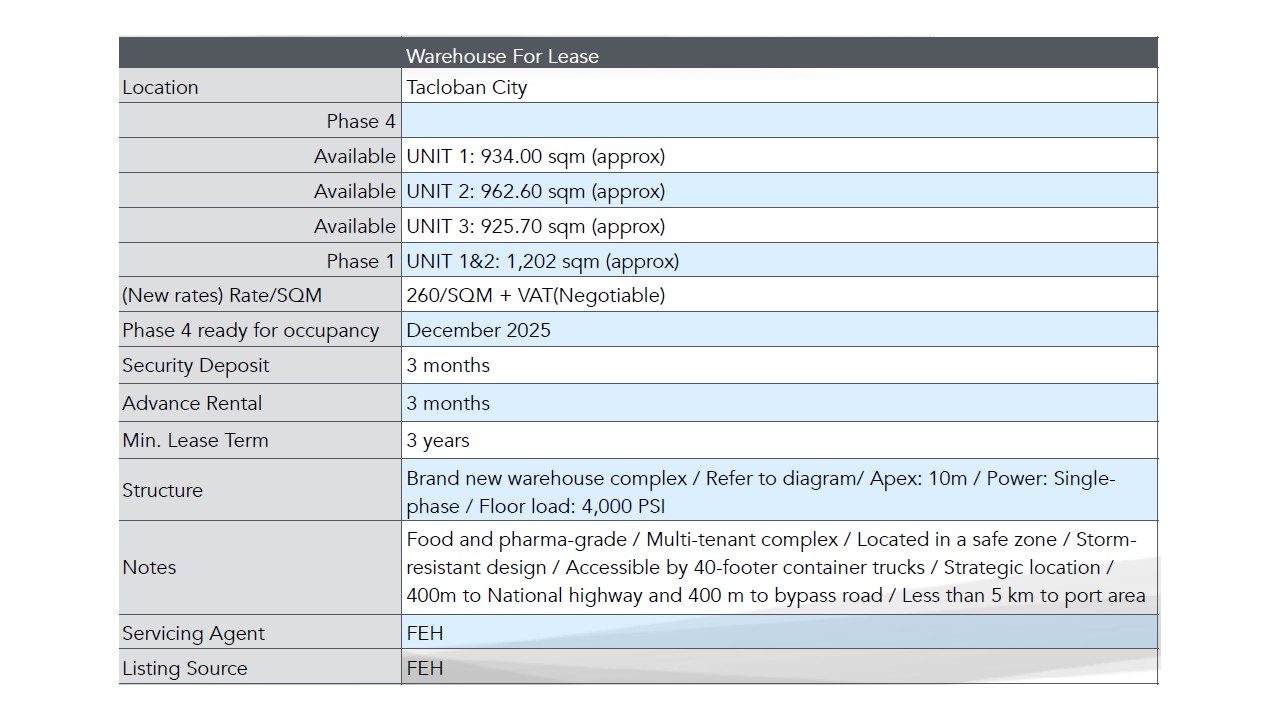This screenshot has height=720, width=1280.
Task: Click the "UNIT 1&2: 1,202 sqm" cell
Action: tap(542, 261)
